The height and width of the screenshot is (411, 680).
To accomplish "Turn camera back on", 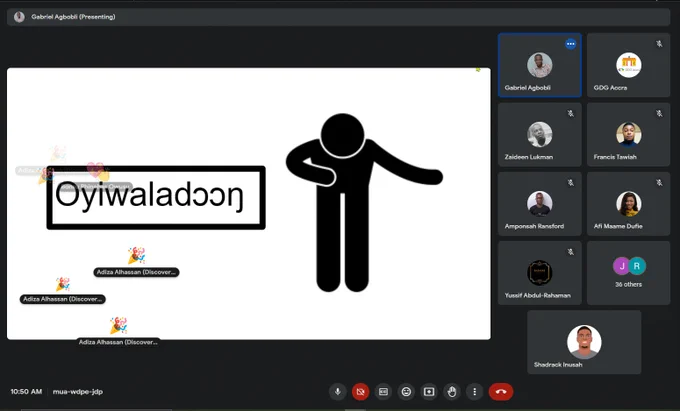I will [360, 392].
